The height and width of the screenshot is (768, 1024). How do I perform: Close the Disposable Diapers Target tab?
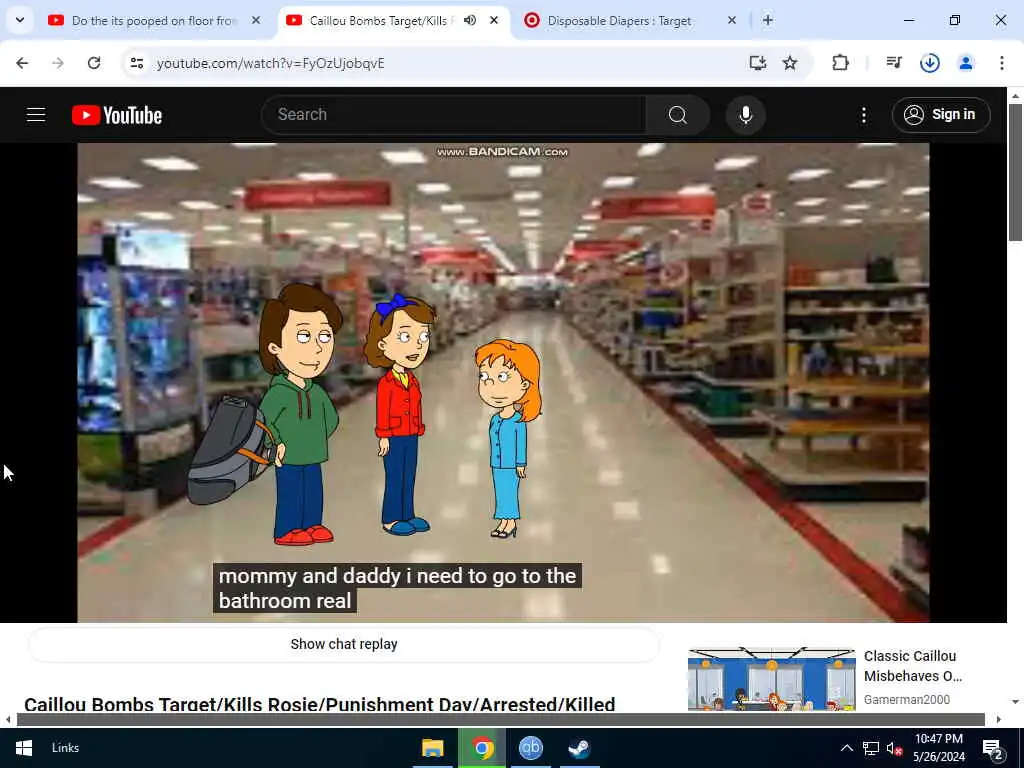tap(732, 20)
